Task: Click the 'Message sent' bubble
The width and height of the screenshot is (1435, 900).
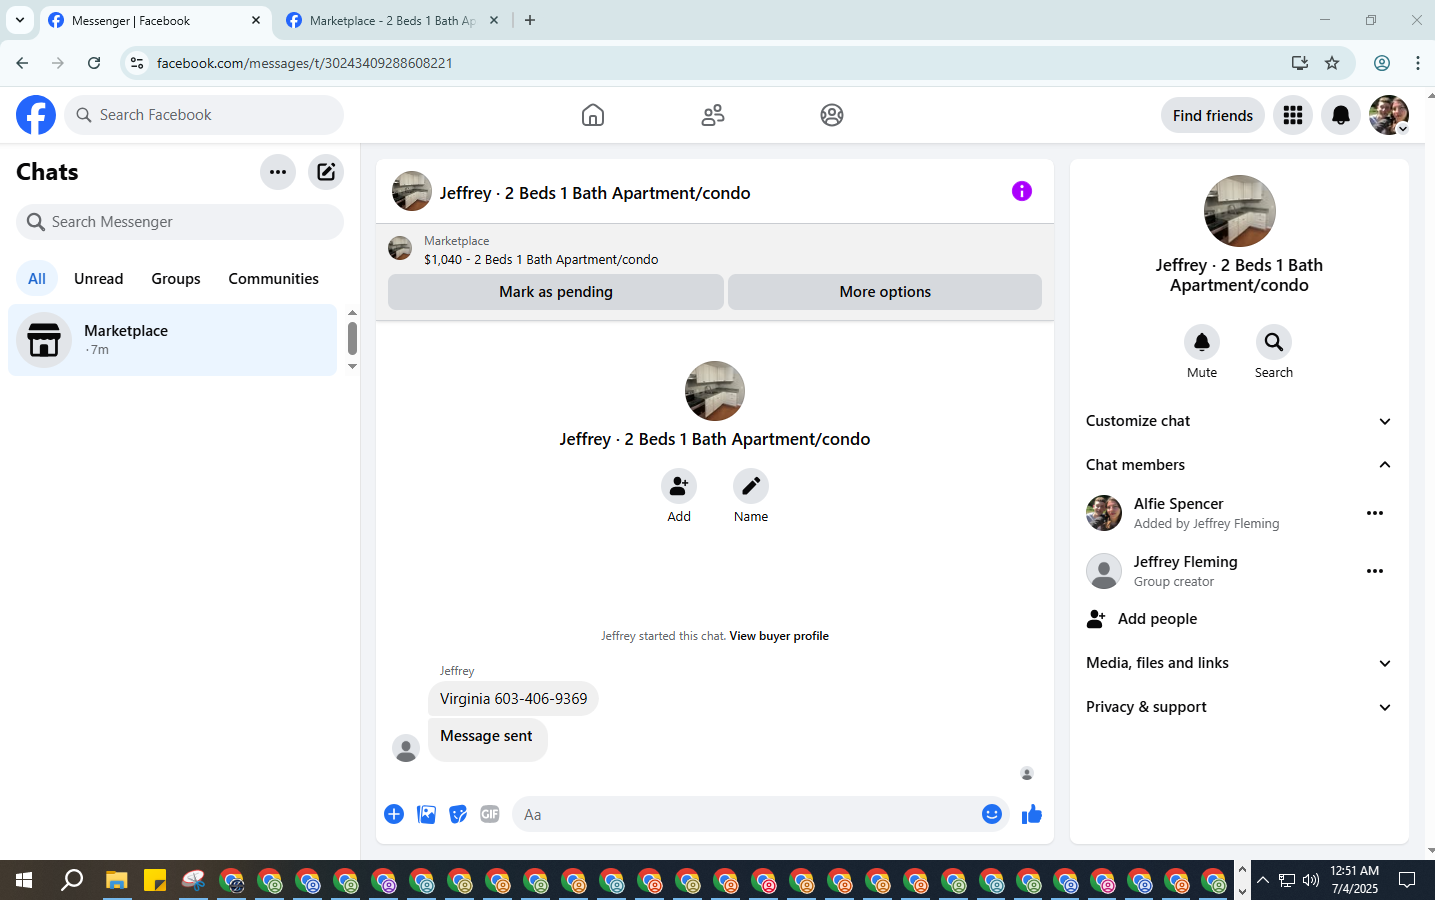Action: 487,740
